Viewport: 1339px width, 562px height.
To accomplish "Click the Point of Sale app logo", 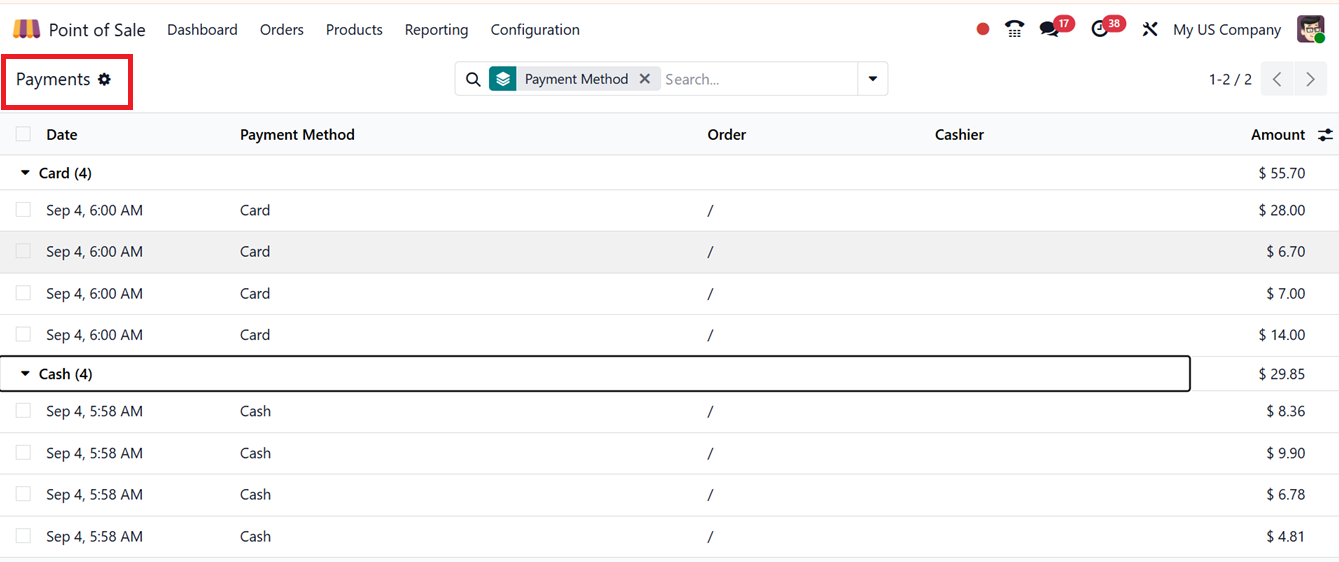I will [27, 30].
